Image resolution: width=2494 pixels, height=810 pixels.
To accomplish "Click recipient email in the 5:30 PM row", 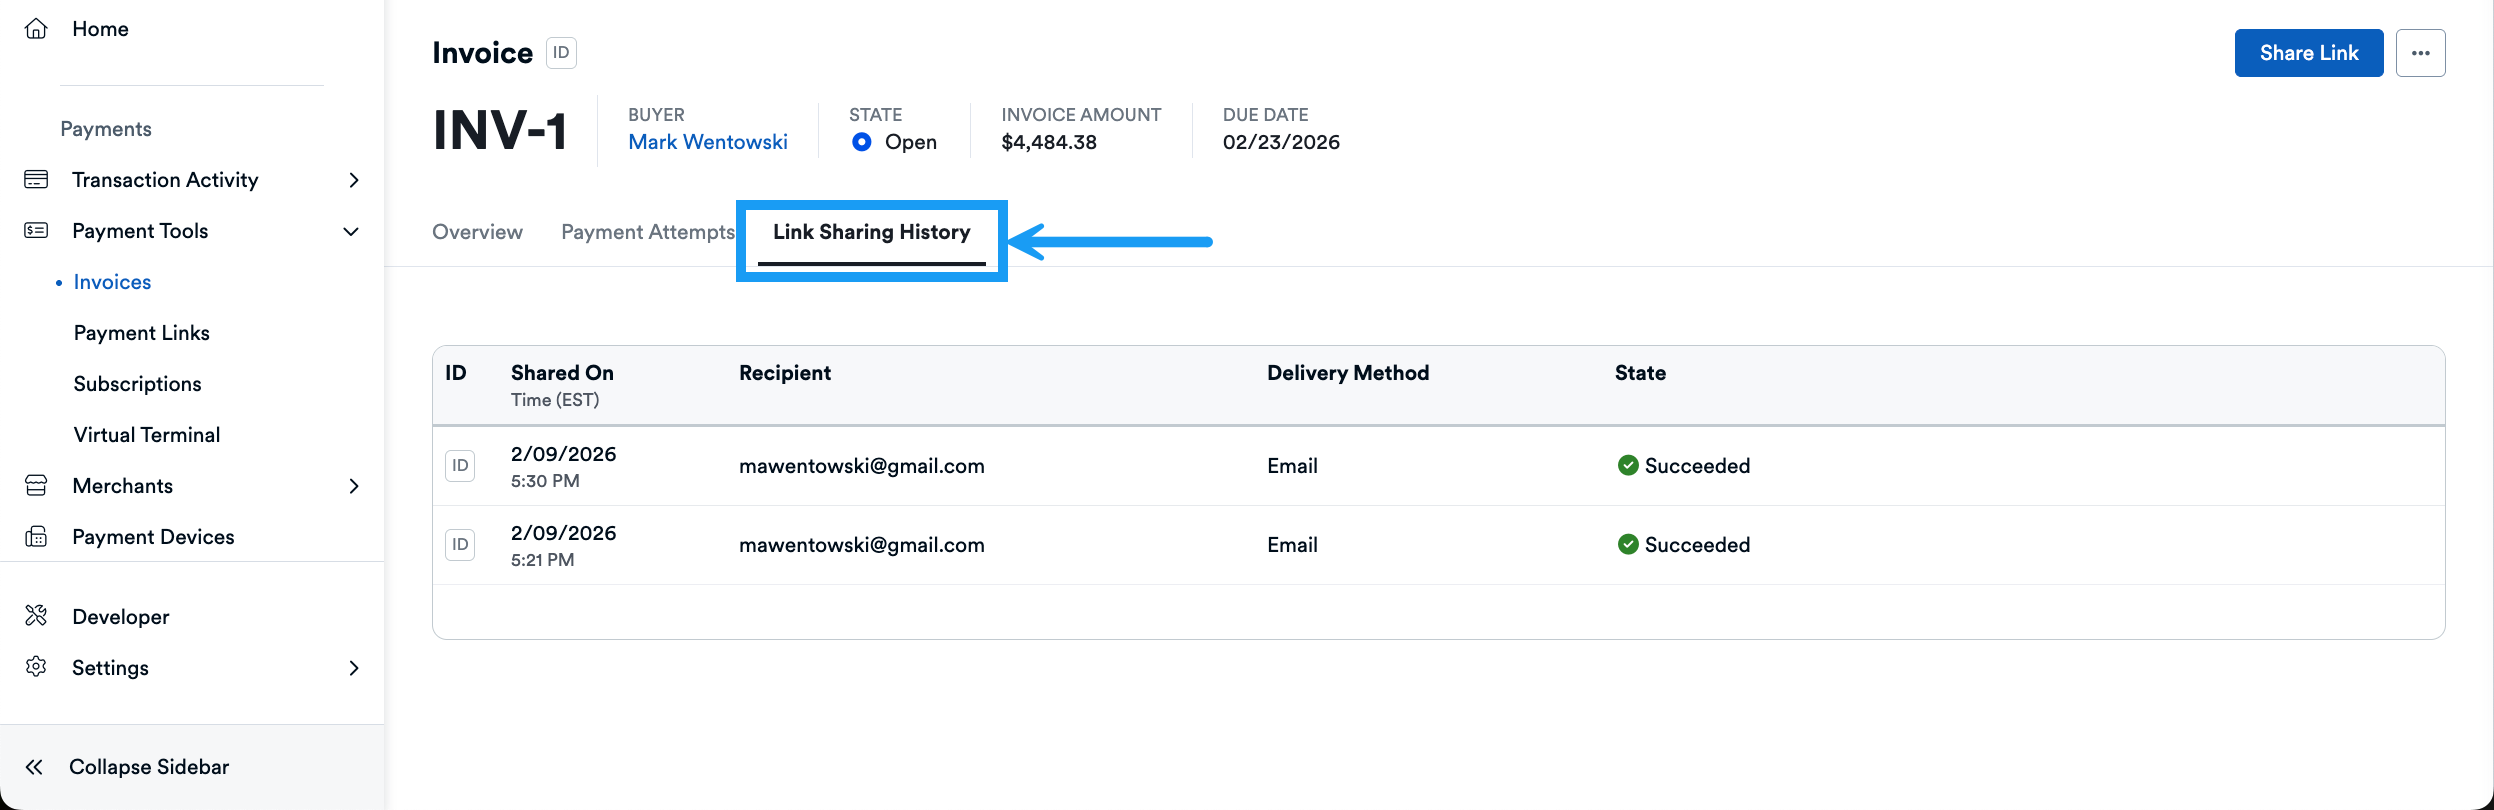I will (862, 466).
